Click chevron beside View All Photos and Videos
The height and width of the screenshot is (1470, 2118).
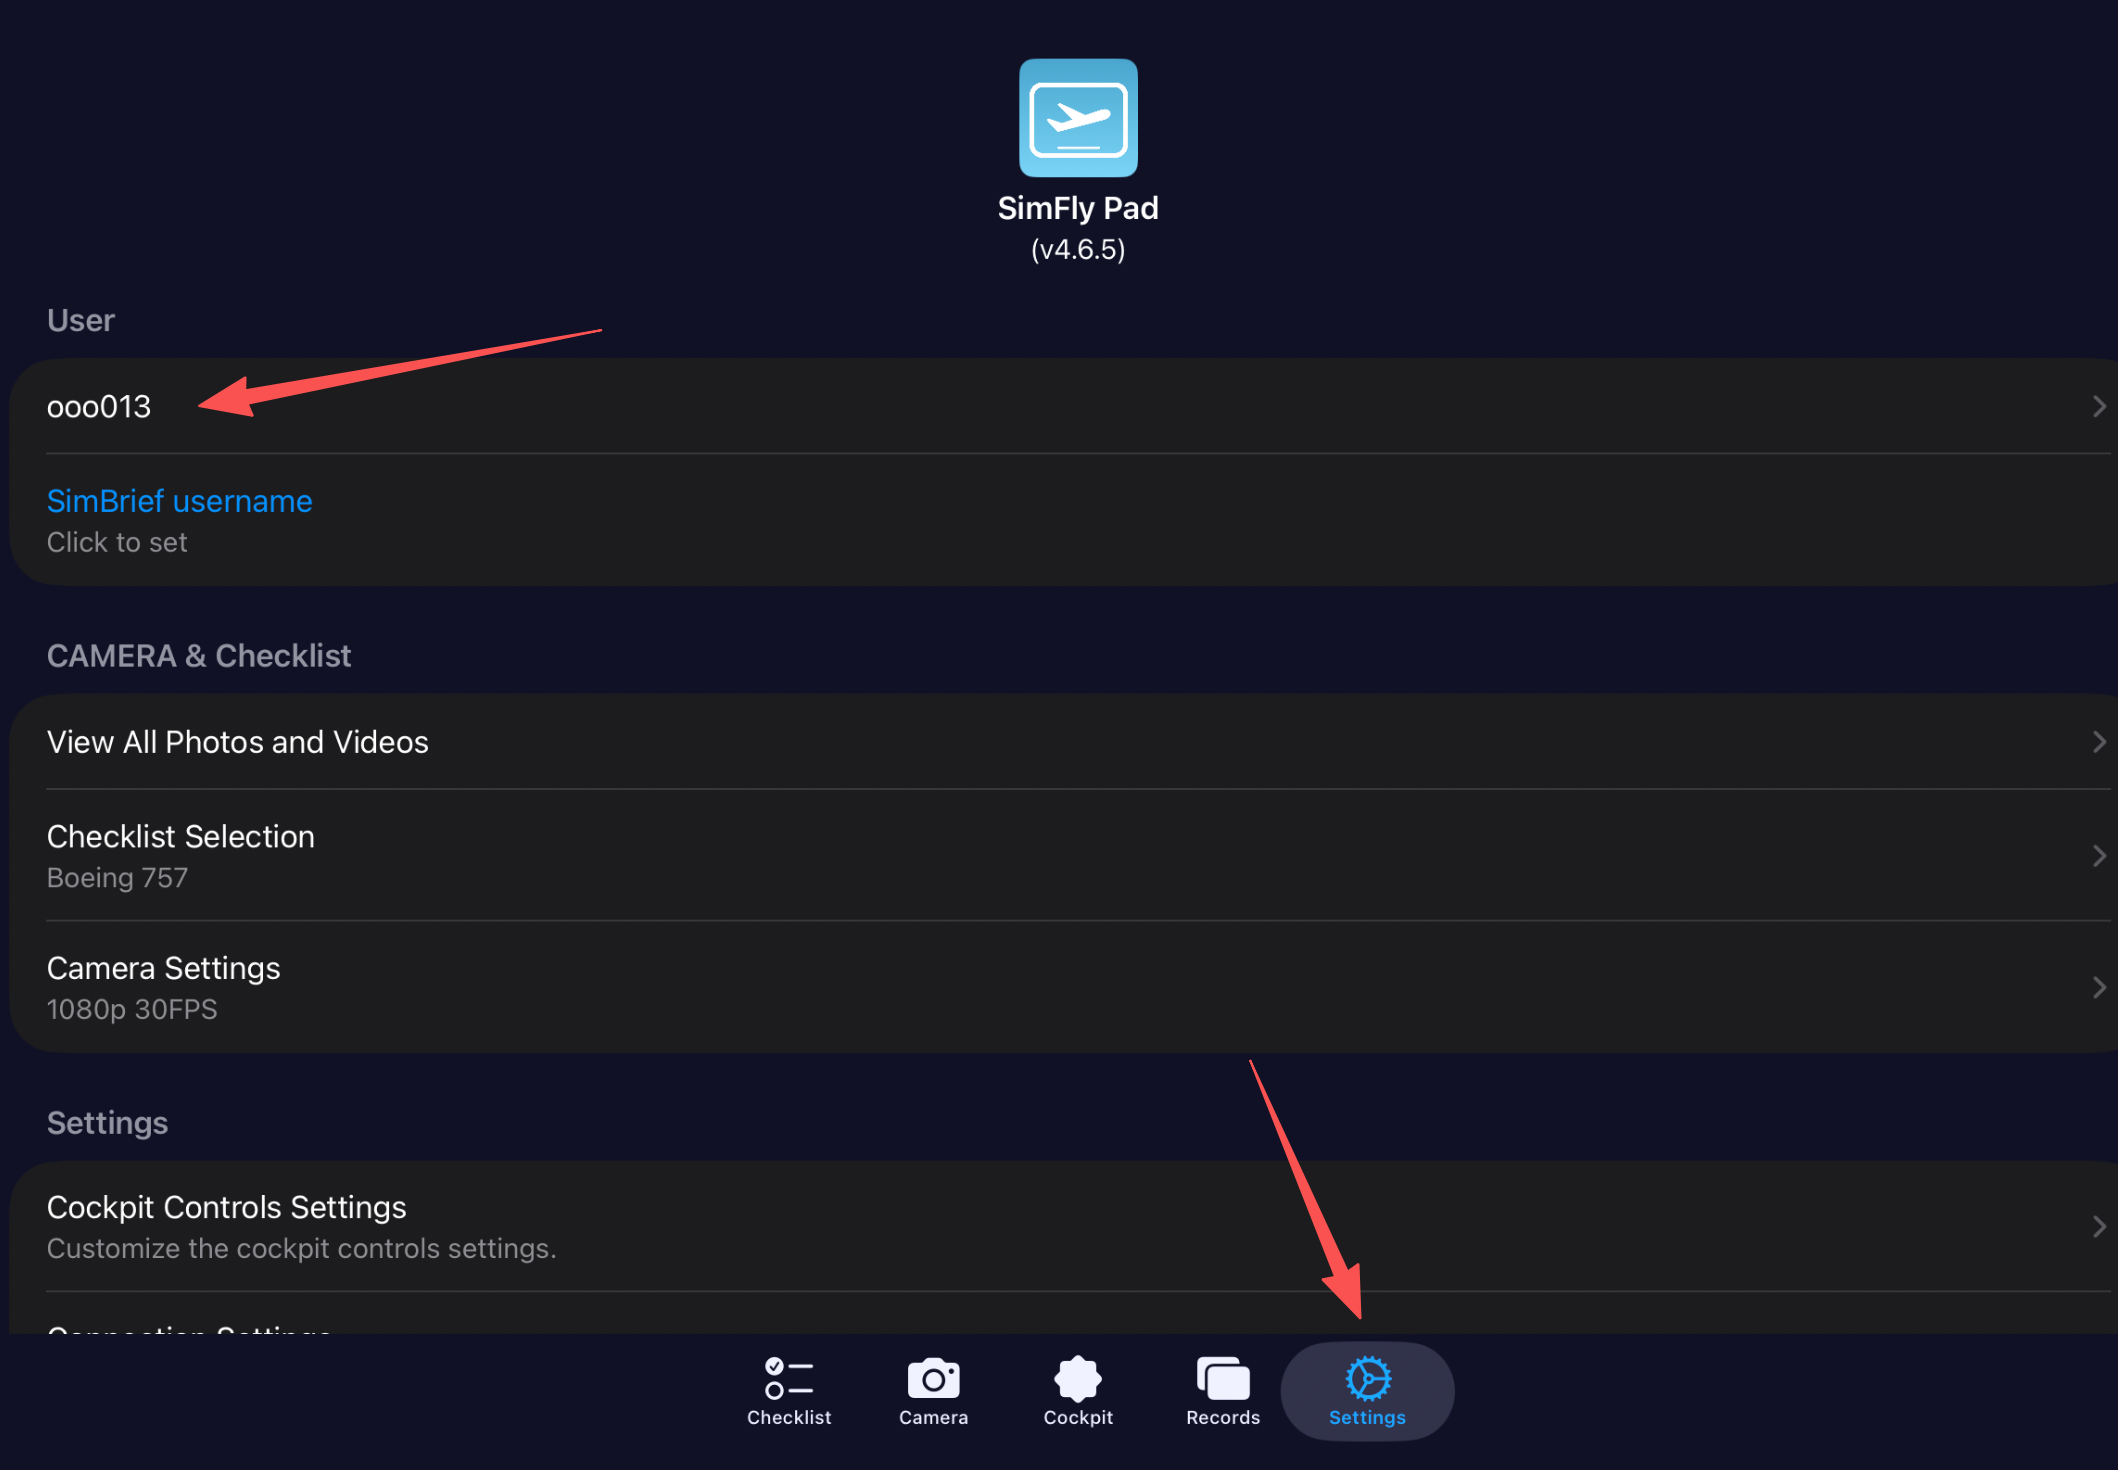(x=2098, y=742)
